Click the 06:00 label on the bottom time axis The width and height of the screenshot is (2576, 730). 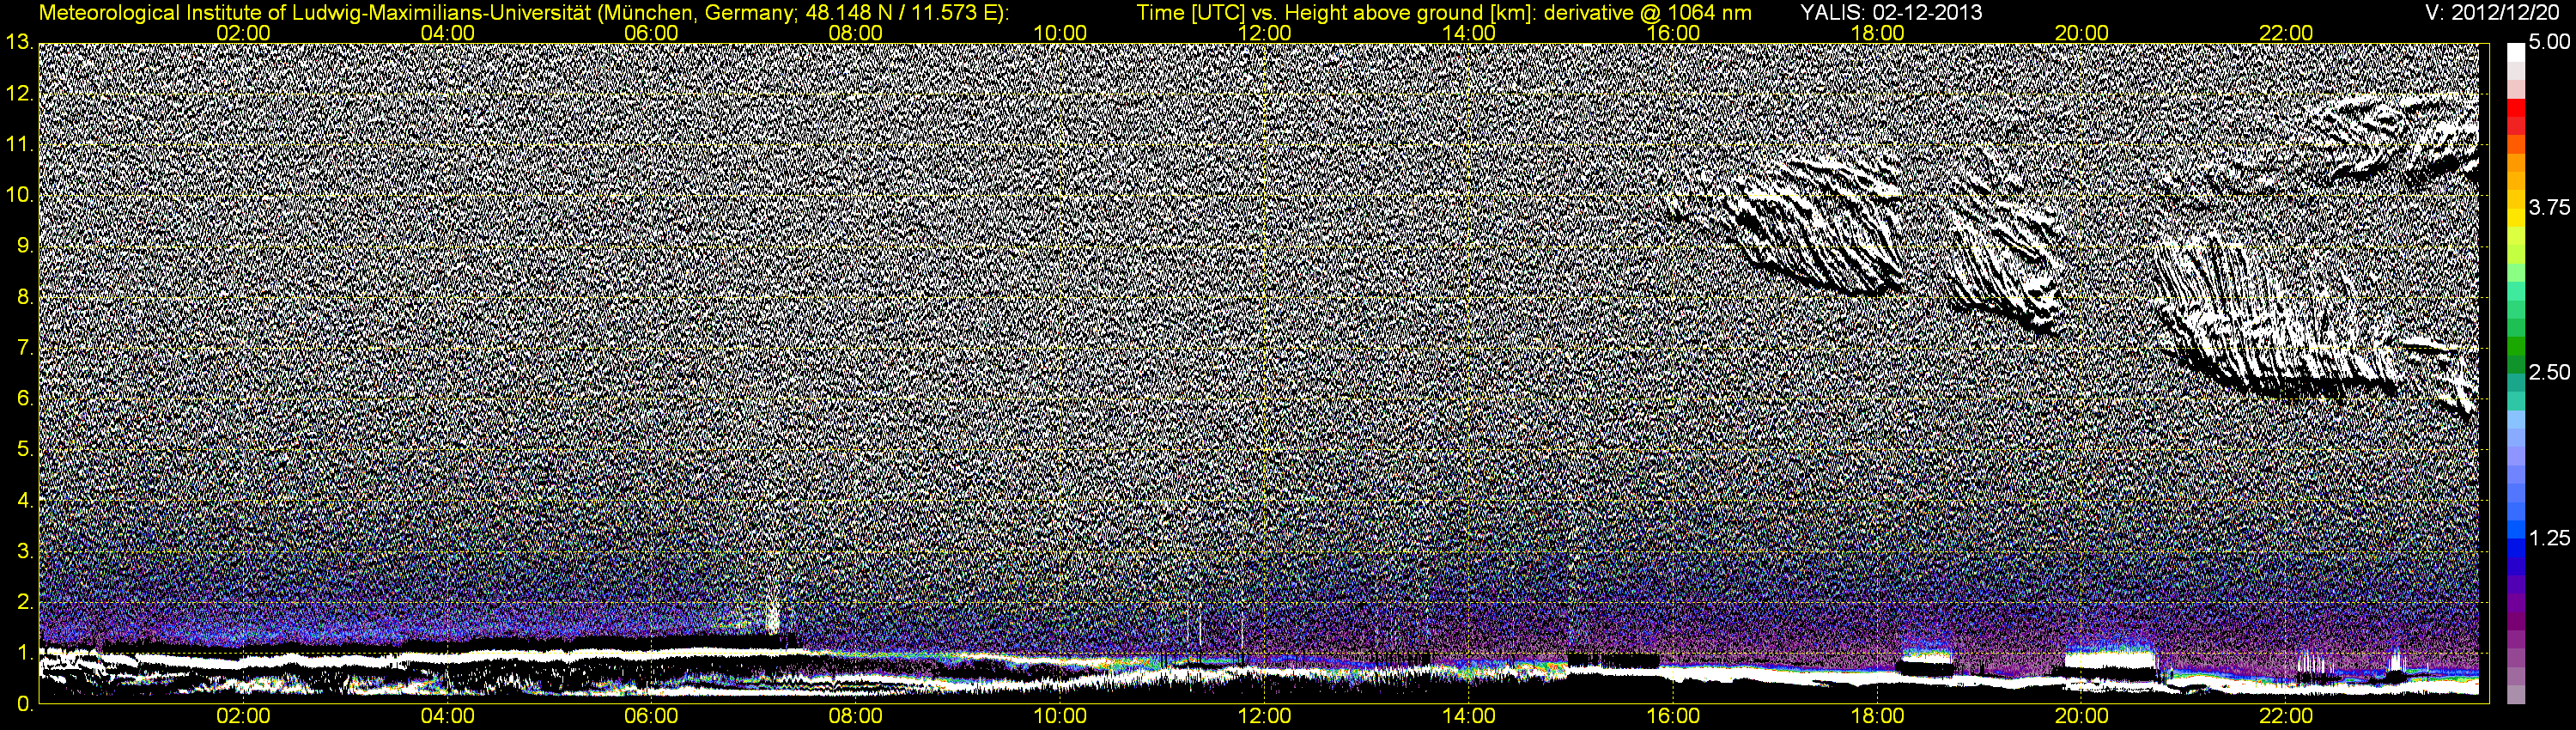coord(651,716)
